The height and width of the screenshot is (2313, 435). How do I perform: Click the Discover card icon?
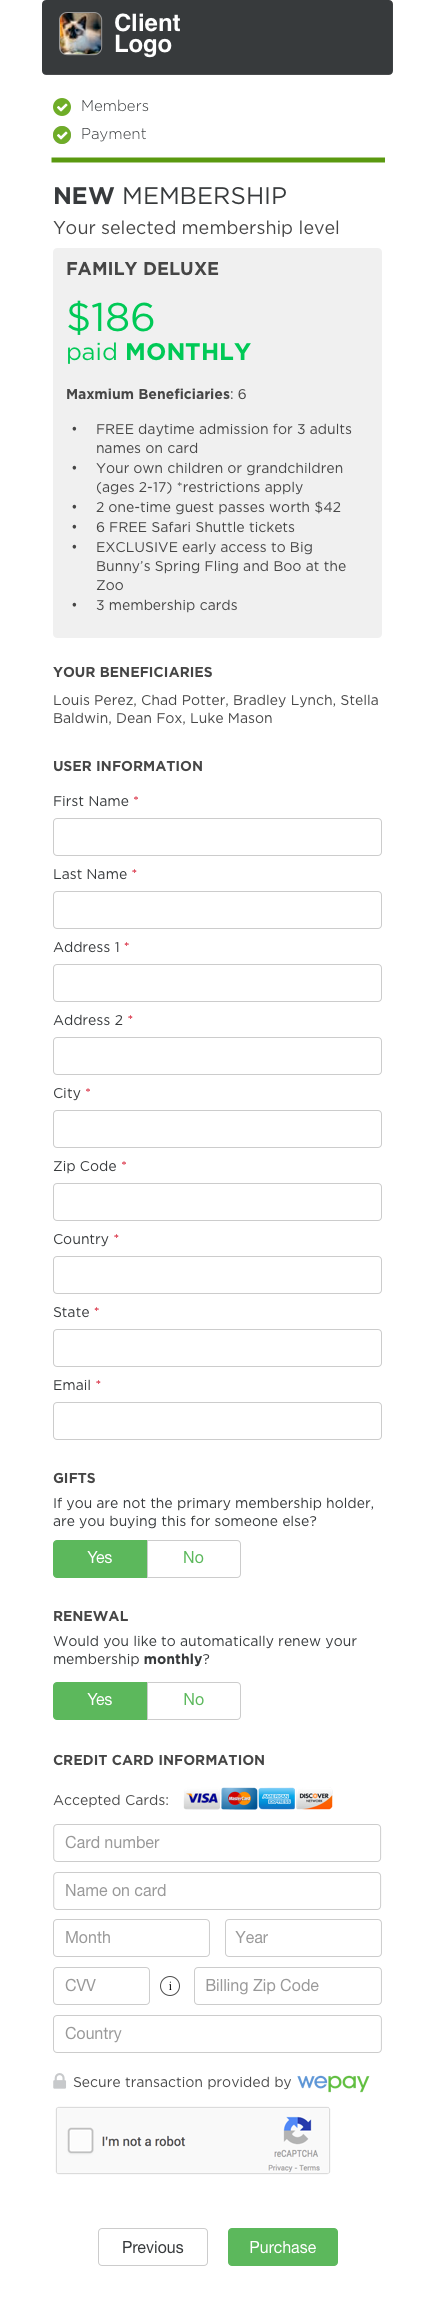(x=314, y=1799)
